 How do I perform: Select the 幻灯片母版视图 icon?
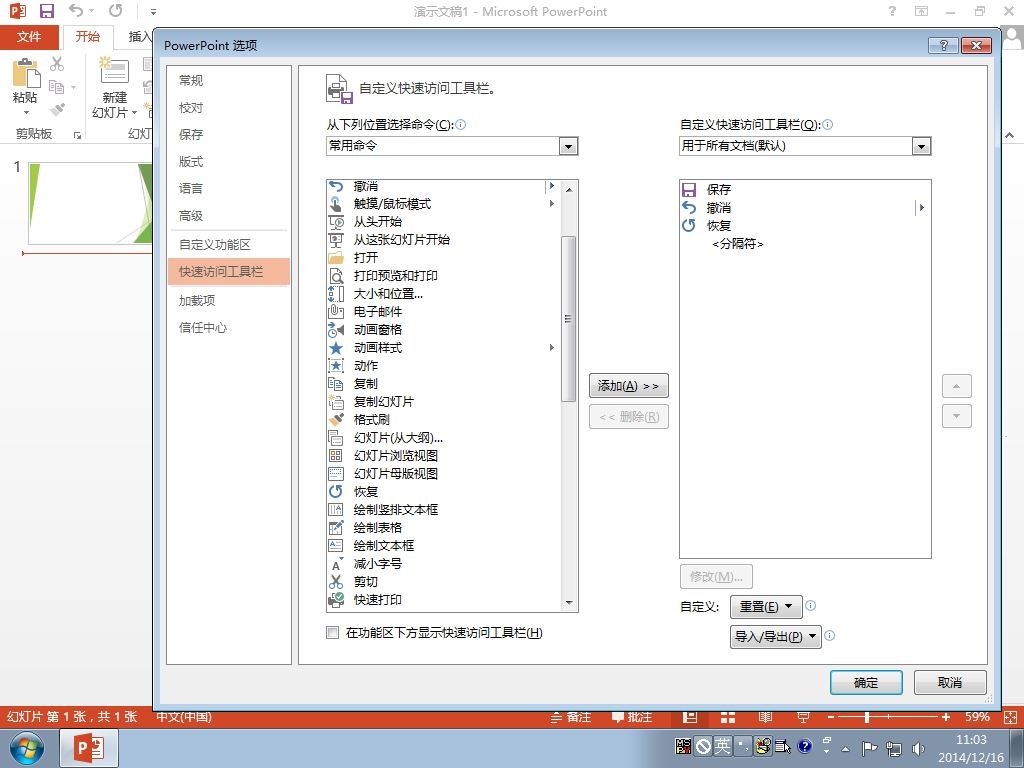coord(336,473)
